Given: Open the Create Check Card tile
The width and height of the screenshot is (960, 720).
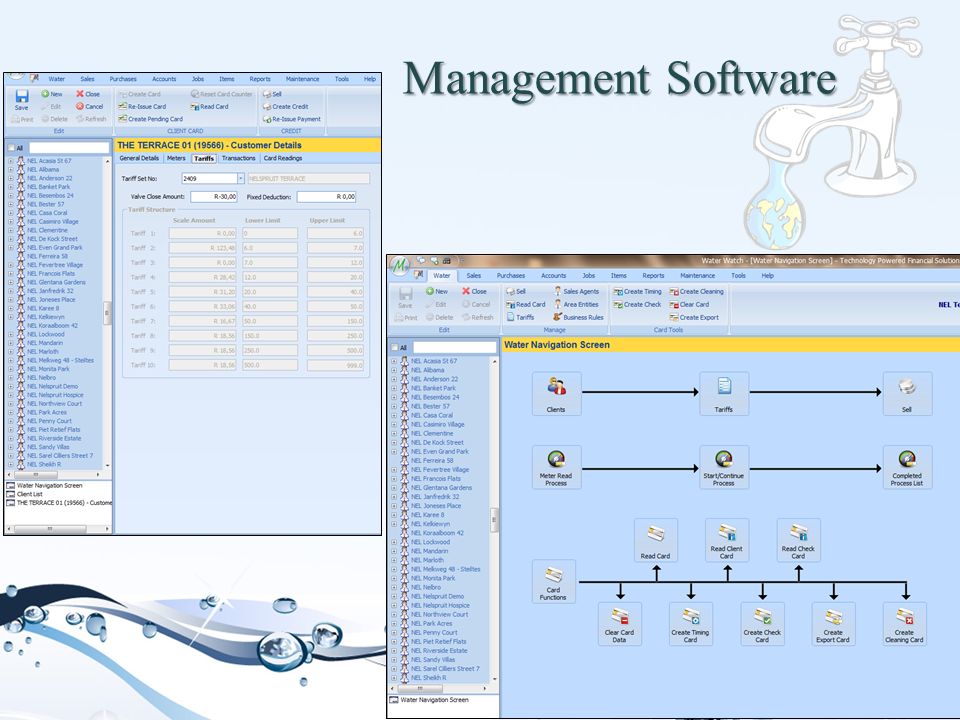Looking at the screenshot, I should (762, 624).
